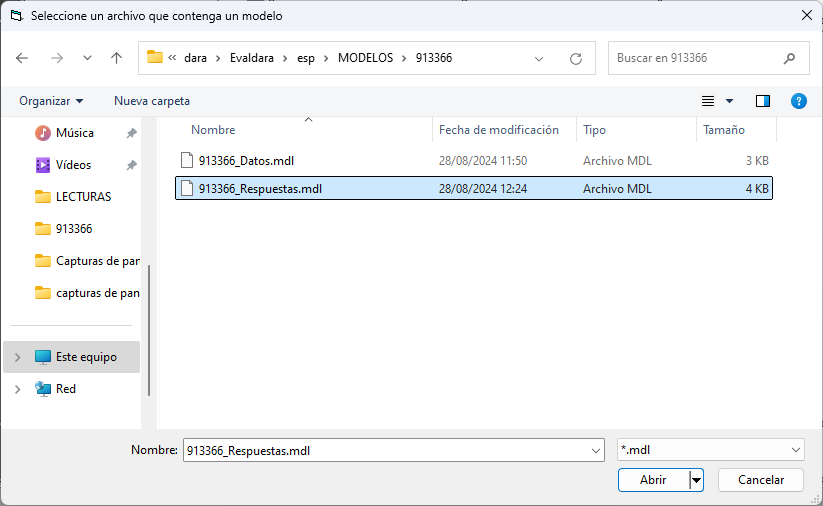Open Vídeos in the sidebar
Viewport: 823px width, 506px height.
point(73,165)
